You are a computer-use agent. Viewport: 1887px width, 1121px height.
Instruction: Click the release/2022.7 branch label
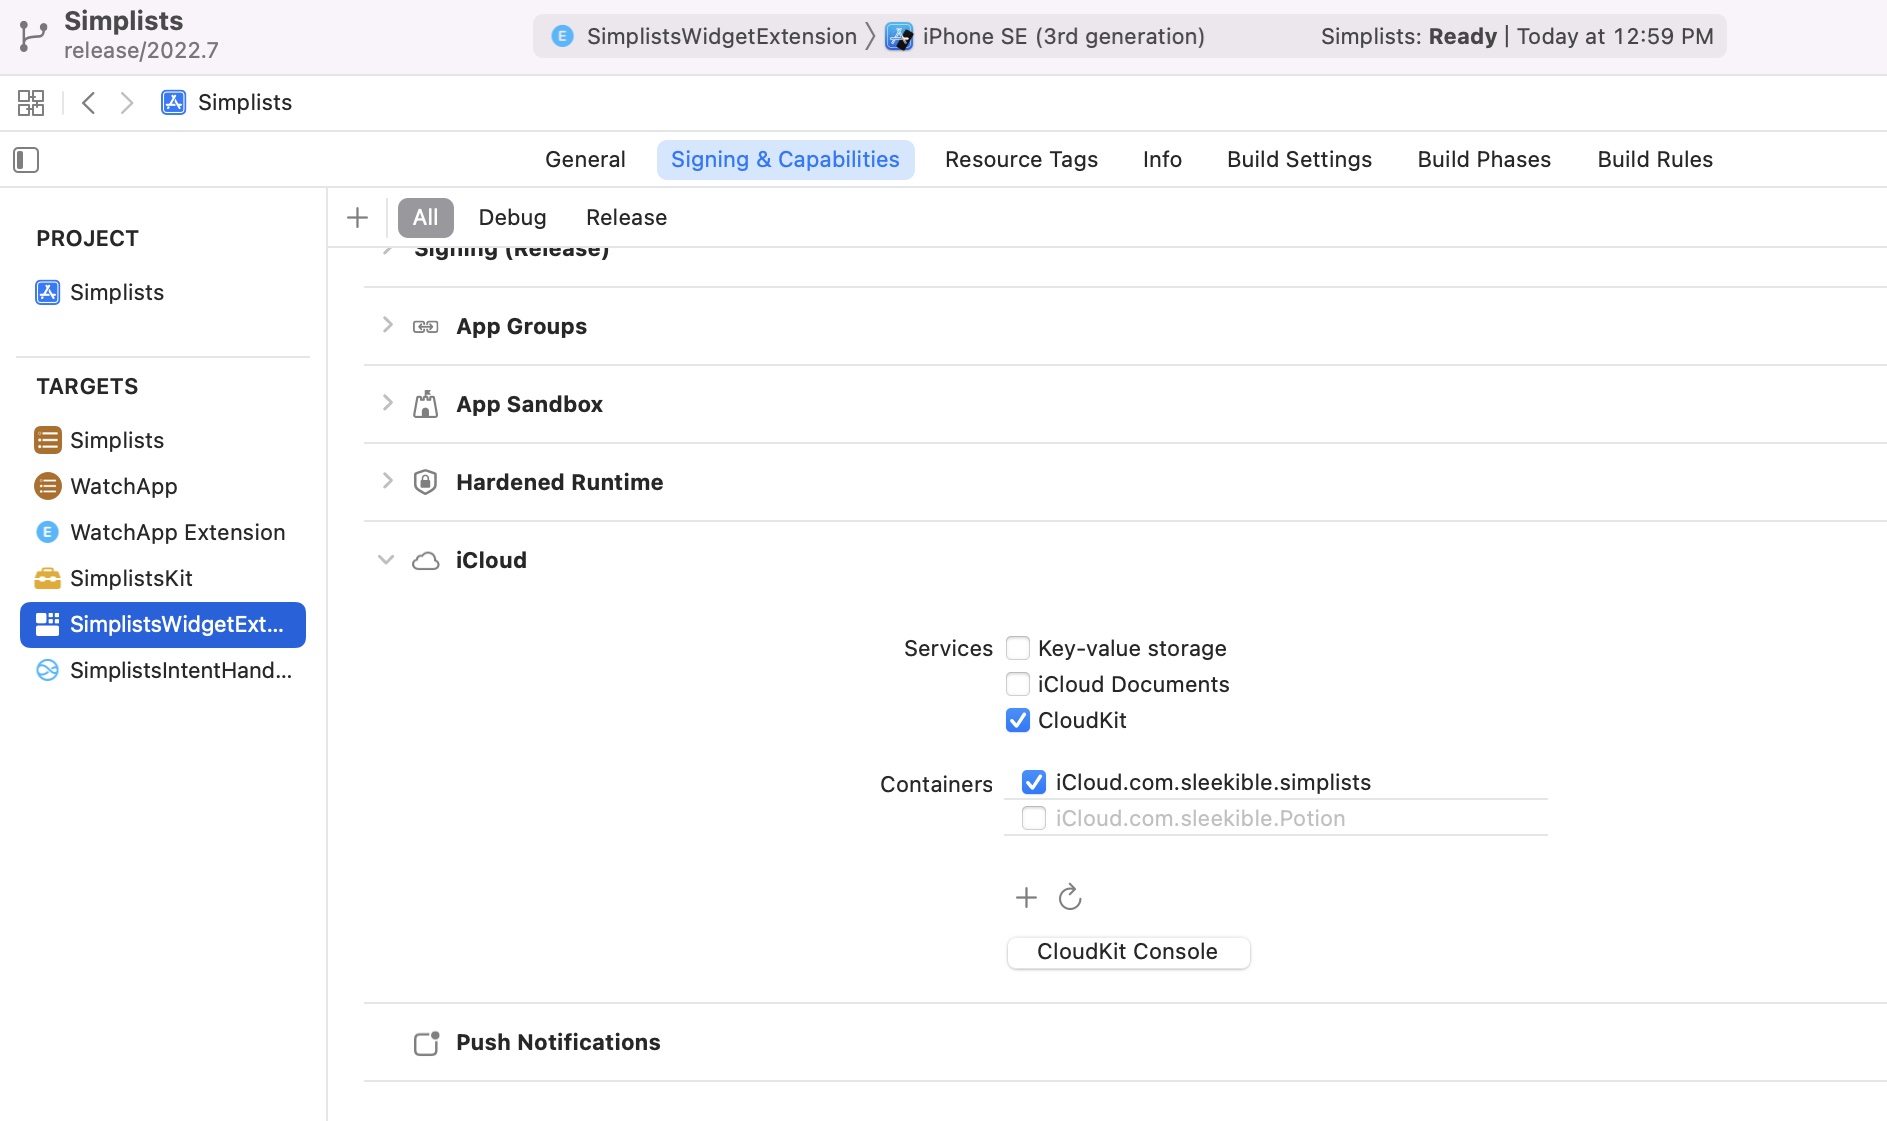coord(141,50)
